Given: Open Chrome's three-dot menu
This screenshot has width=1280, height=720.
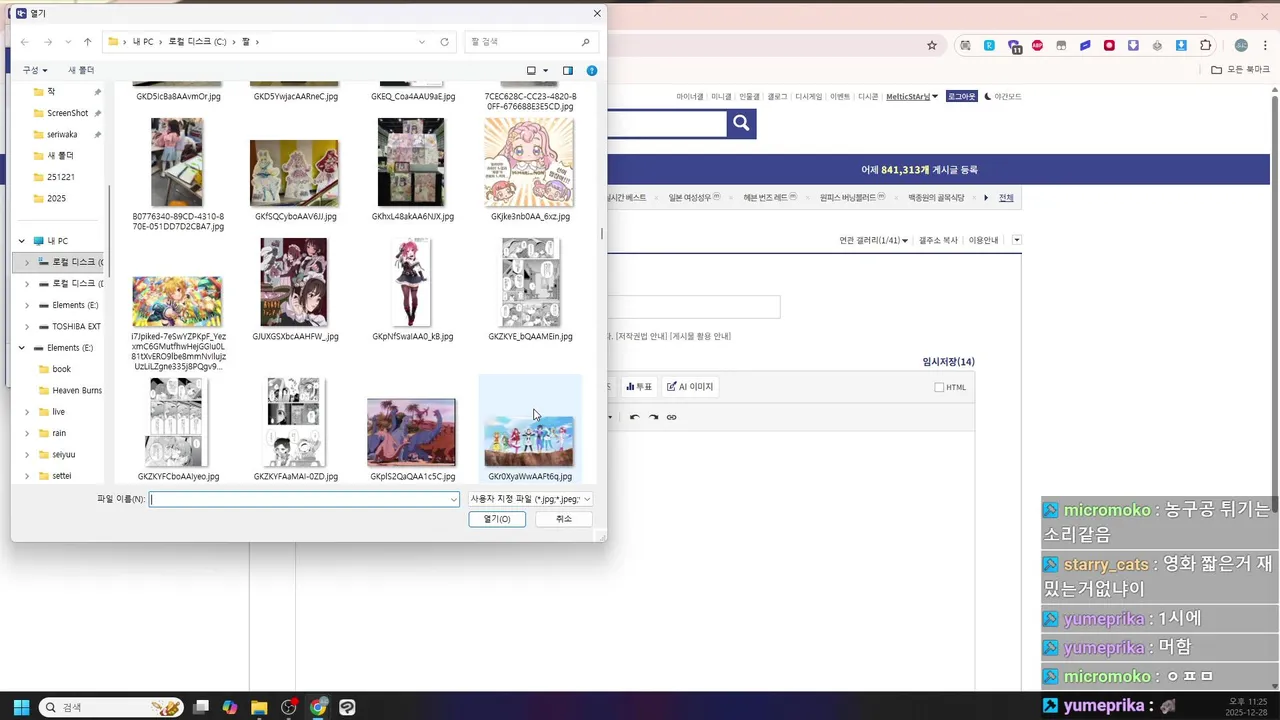Looking at the screenshot, I should point(1263,45).
